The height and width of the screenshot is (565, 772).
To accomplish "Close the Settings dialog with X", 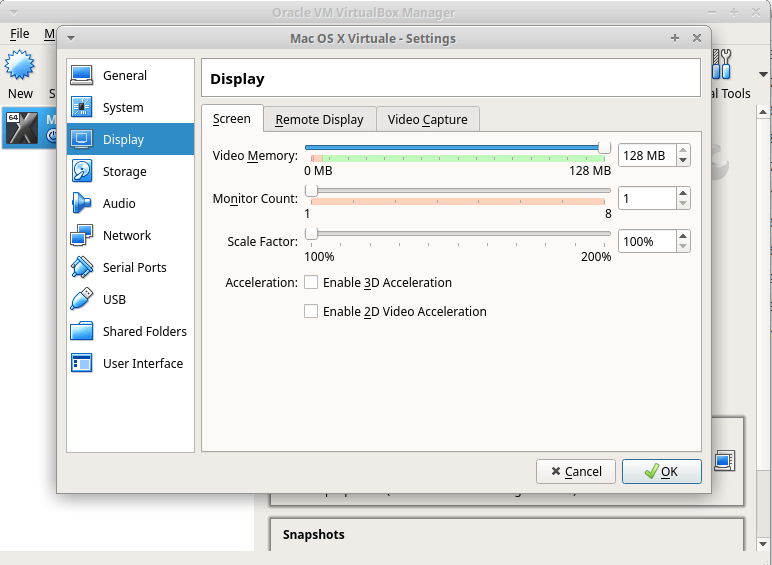I will point(697,38).
